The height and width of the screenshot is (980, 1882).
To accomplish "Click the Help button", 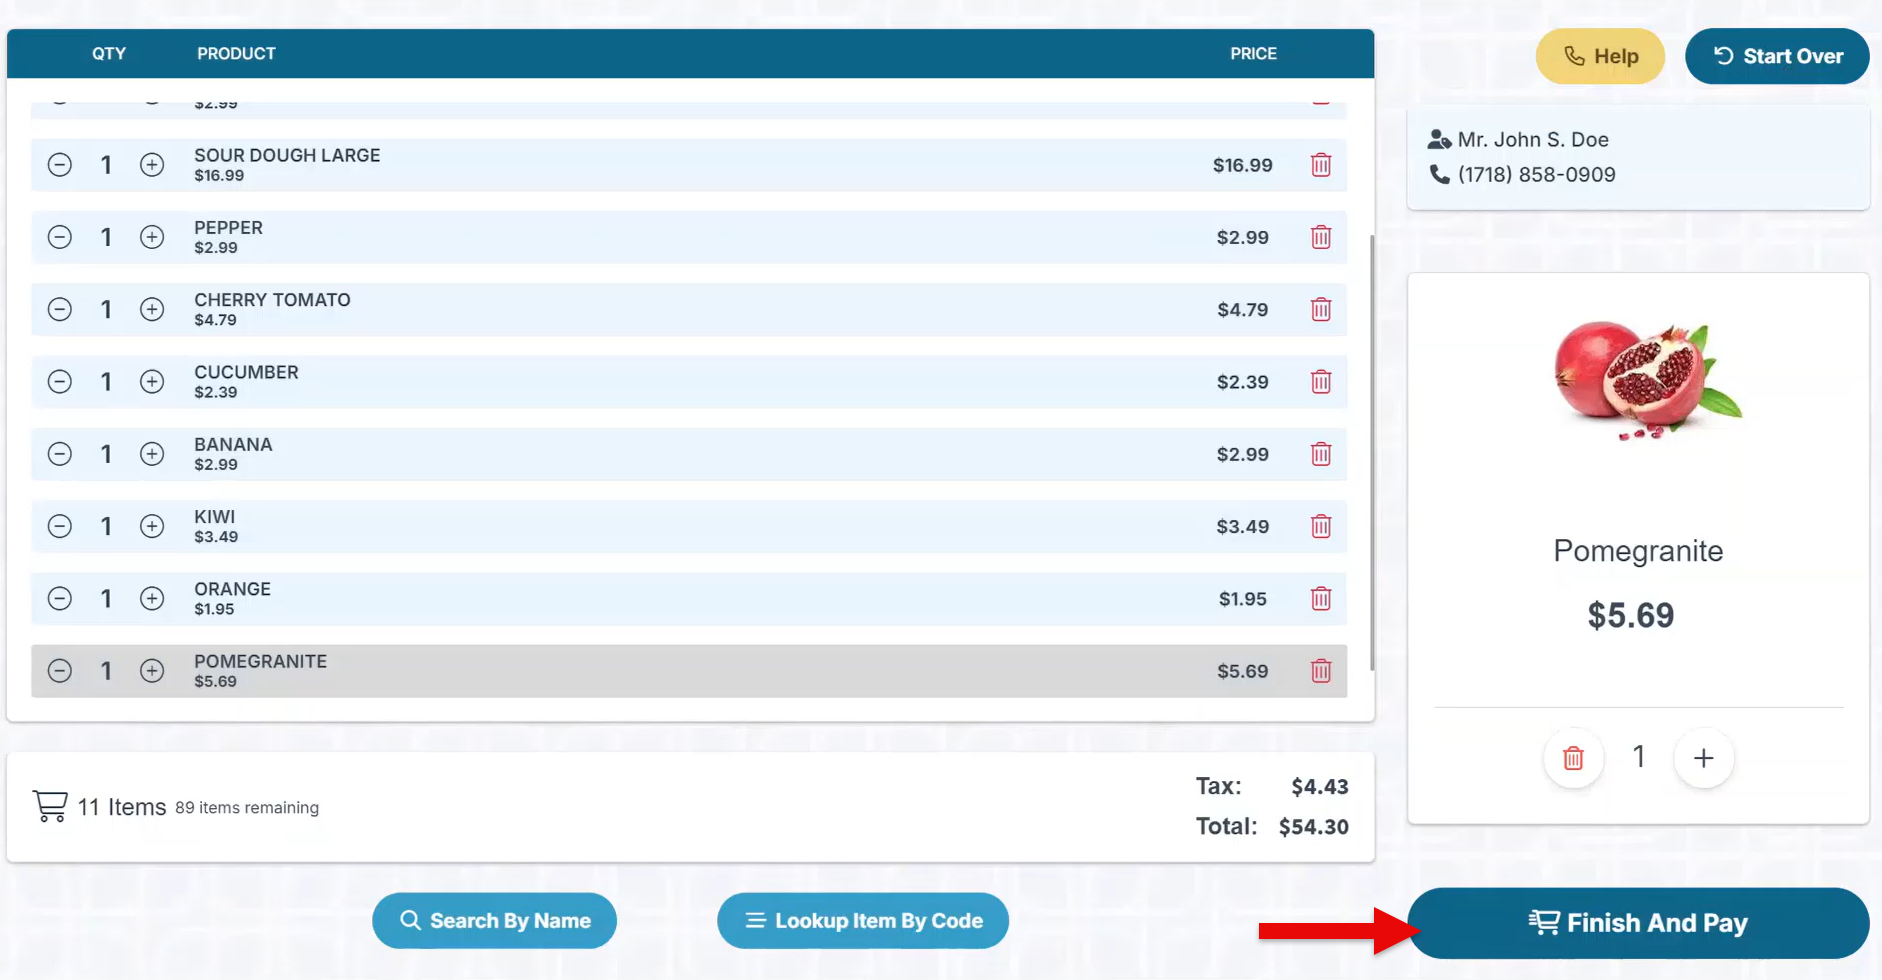I will pyautogui.click(x=1600, y=56).
